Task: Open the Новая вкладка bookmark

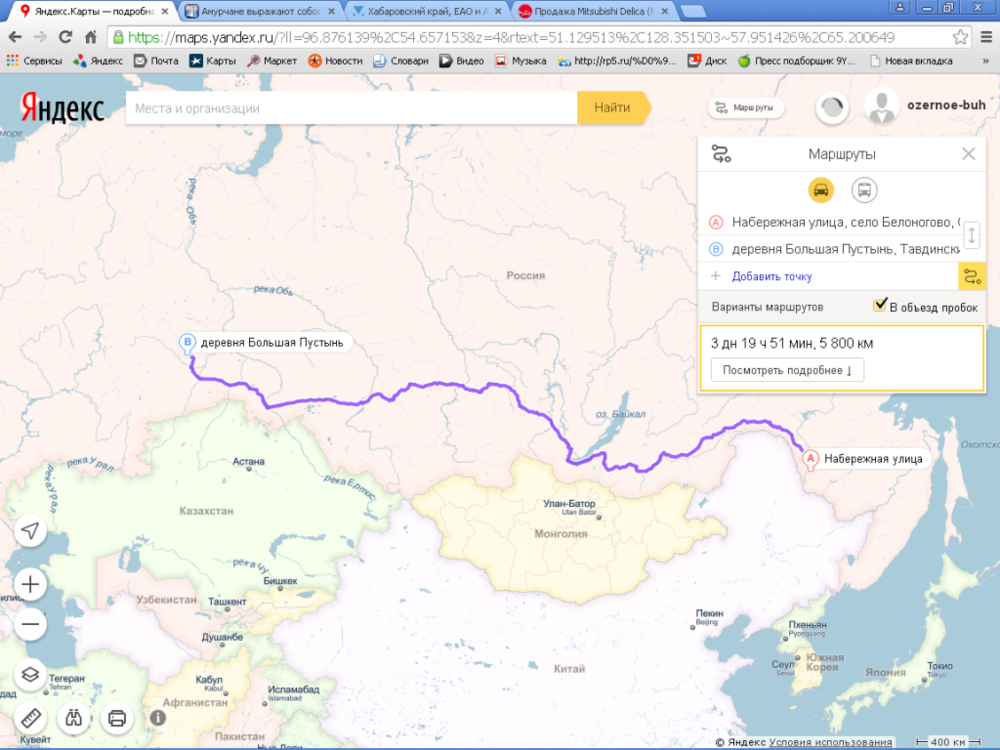Action: 911,61
